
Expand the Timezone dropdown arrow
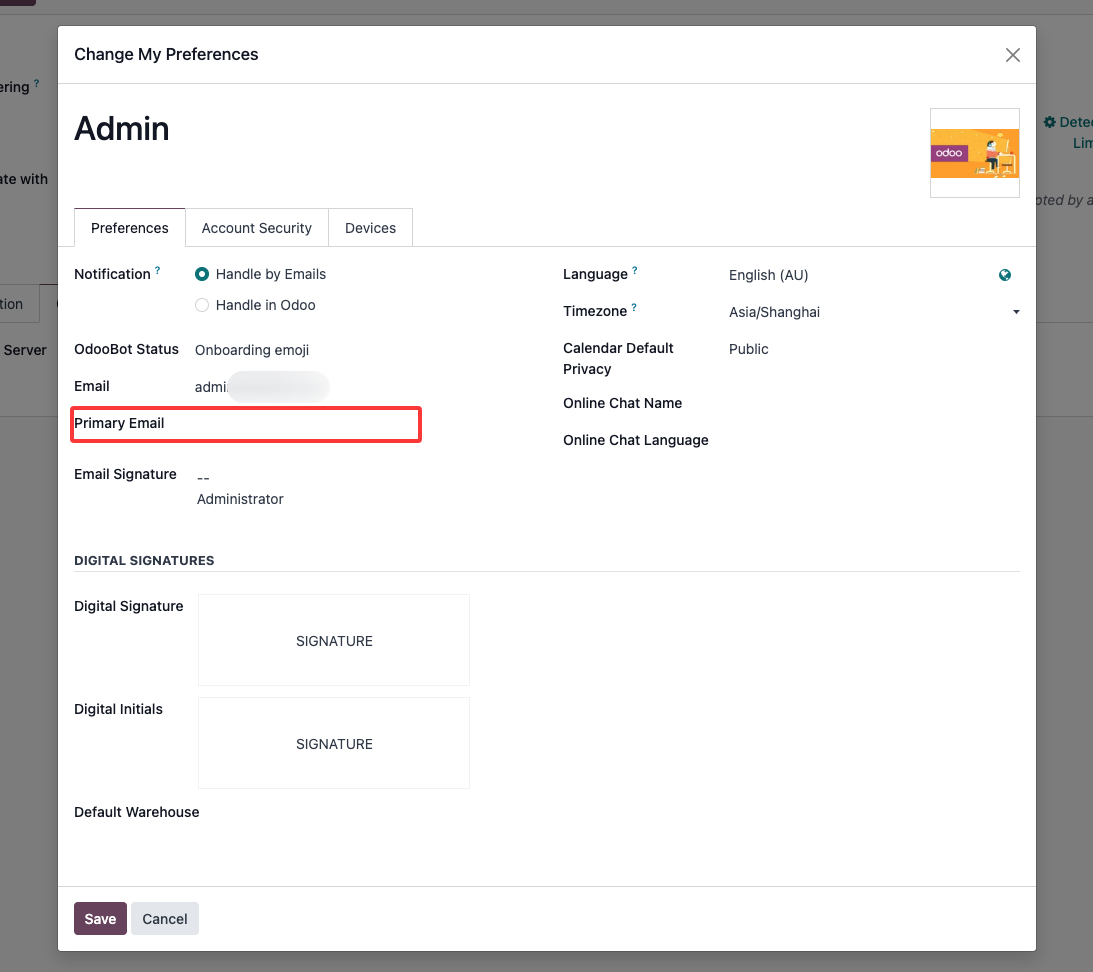tap(1016, 312)
